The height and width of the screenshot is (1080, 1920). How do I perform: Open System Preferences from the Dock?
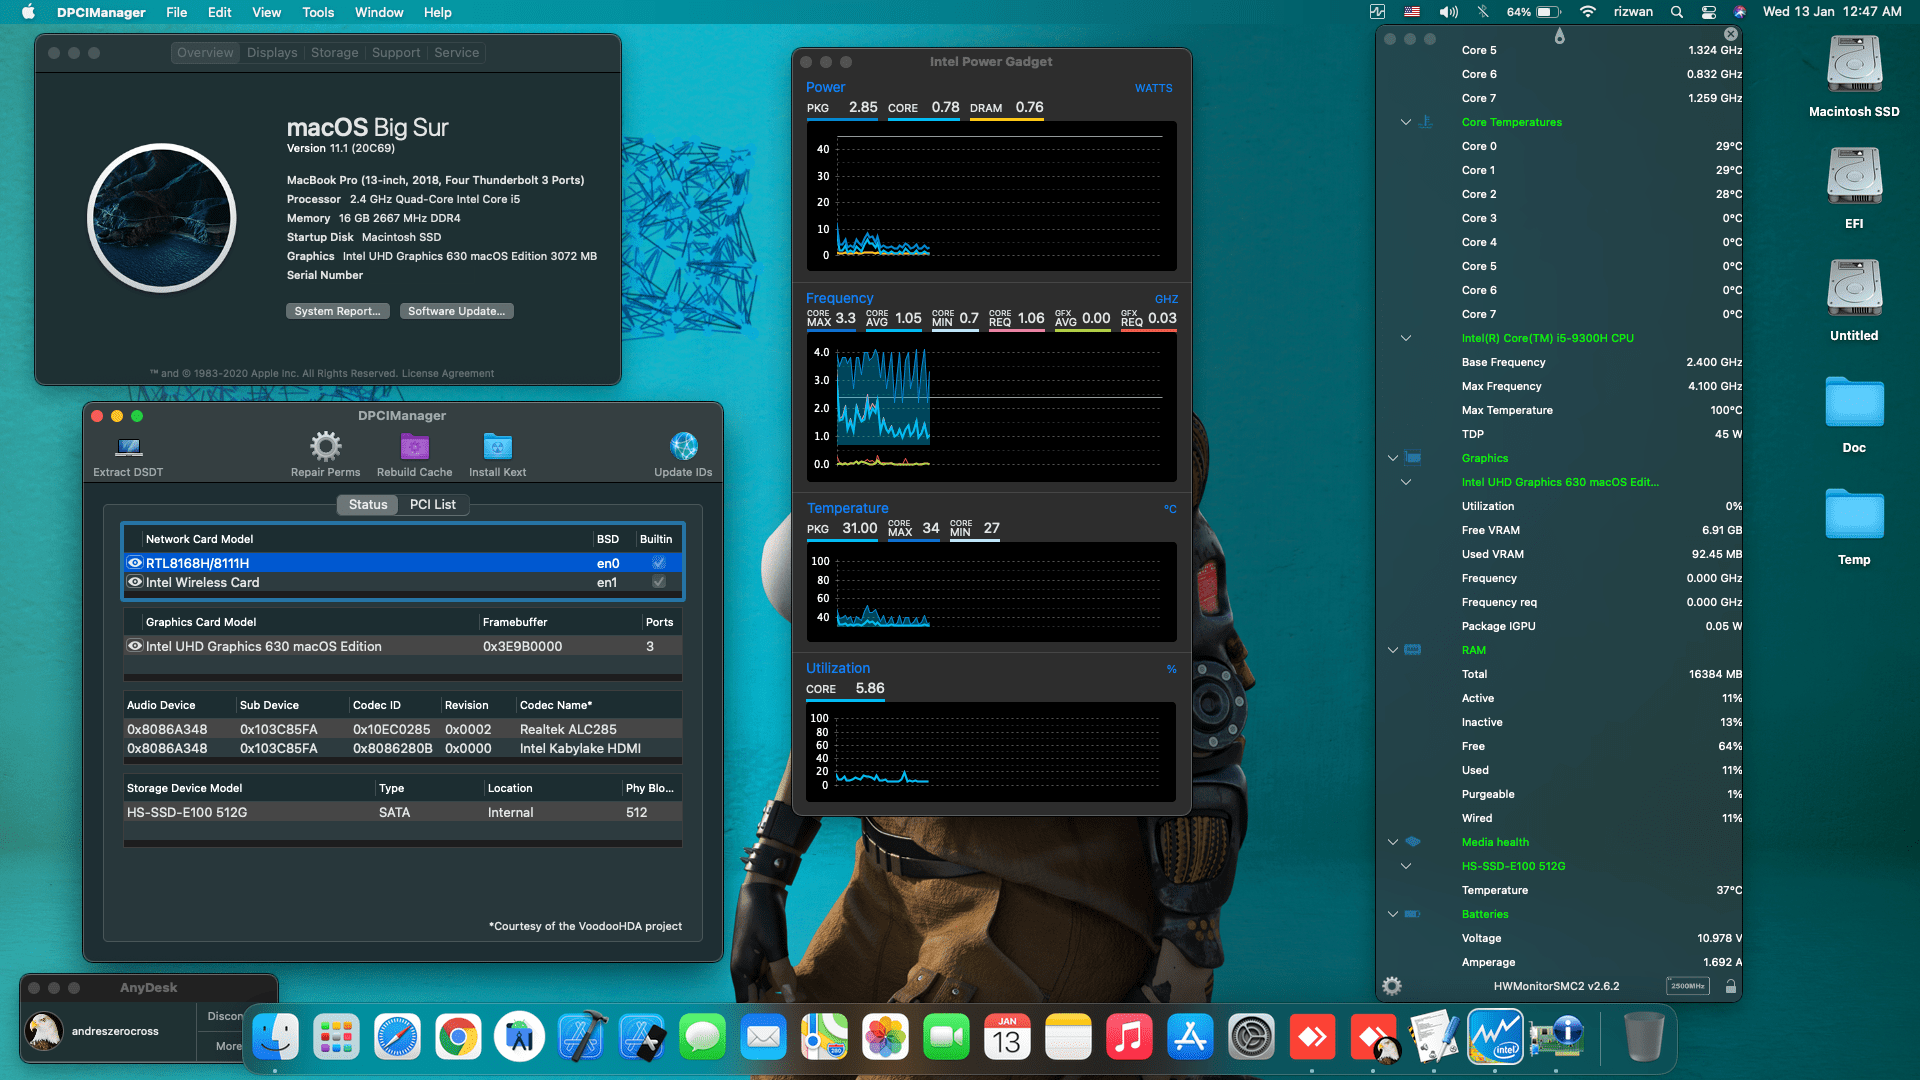click(1251, 1038)
